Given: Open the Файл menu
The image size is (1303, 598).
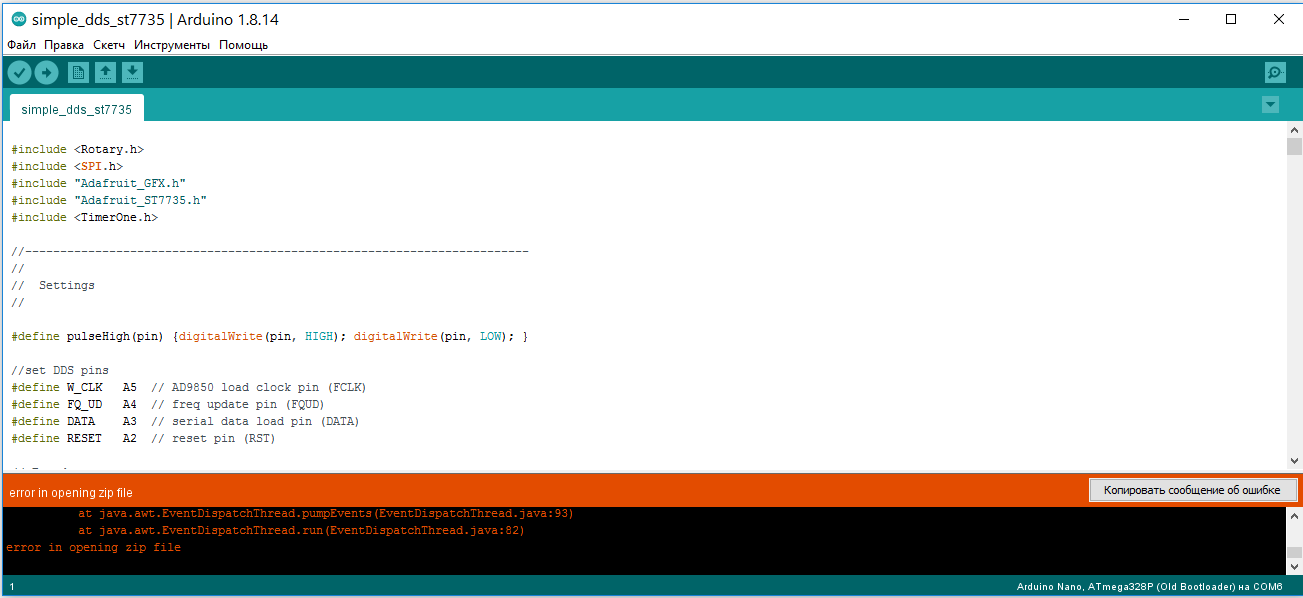Looking at the screenshot, I should (x=21, y=45).
